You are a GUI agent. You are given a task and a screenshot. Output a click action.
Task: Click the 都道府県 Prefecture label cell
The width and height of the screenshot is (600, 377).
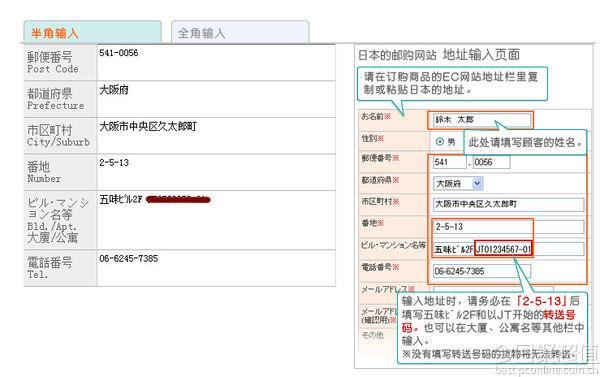[x=60, y=99]
